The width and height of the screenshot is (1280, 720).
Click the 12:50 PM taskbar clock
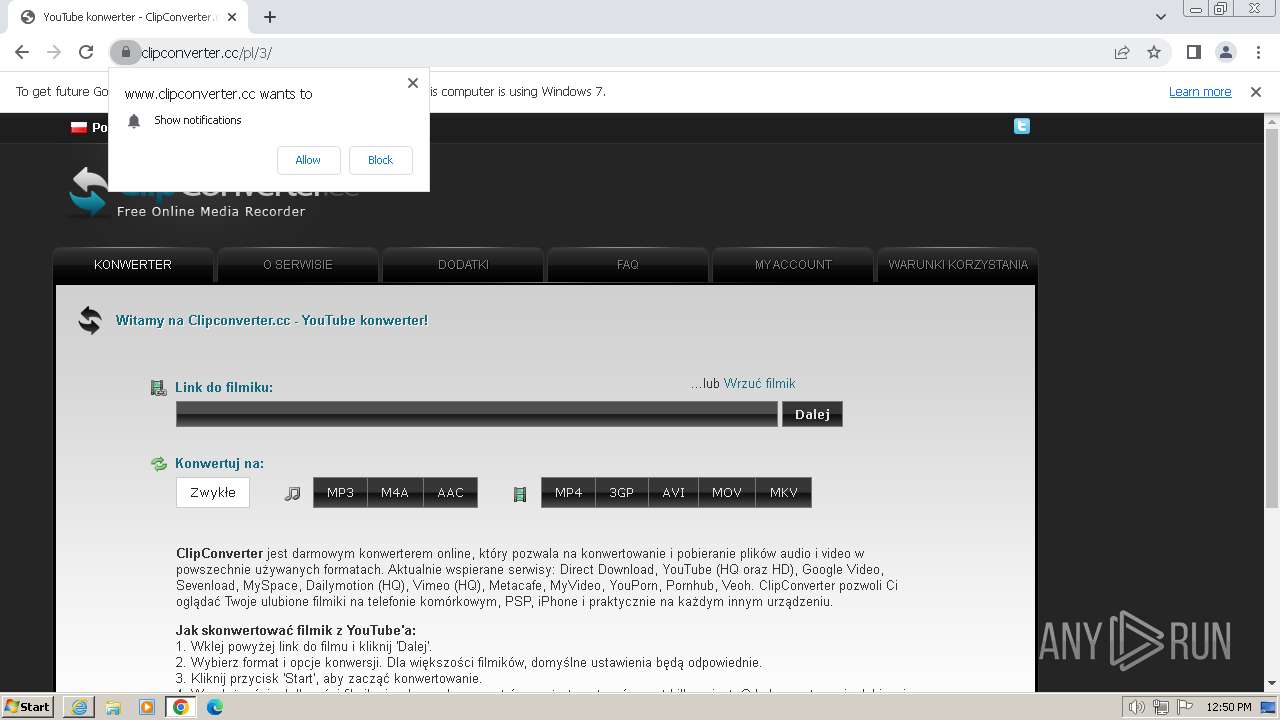(1229, 707)
